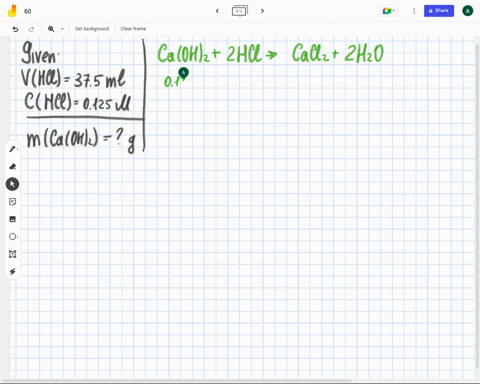Select the Circle shape tool
This screenshot has height=384, width=480.
(x=13, y=237)
